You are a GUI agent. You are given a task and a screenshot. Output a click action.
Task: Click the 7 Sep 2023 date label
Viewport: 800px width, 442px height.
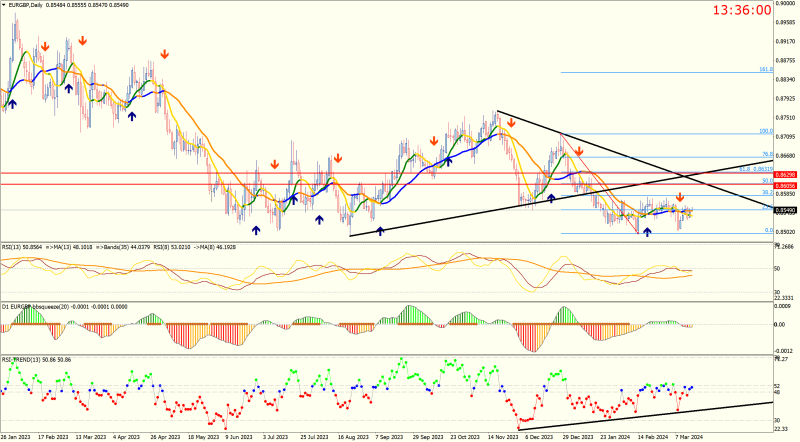click(389, 437)
